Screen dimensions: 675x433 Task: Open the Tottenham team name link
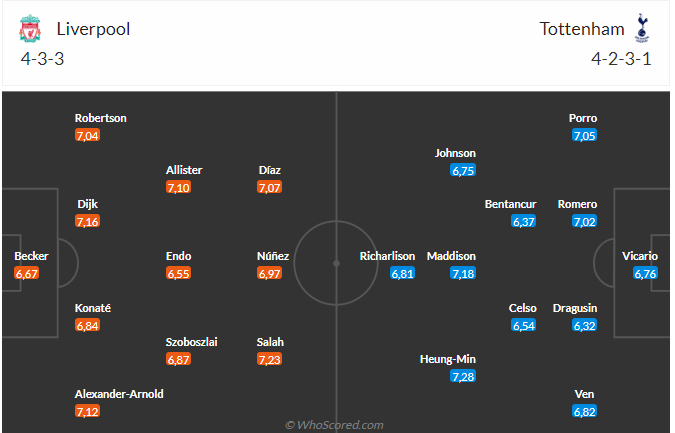pyautogui.click(x=581, y=29)
